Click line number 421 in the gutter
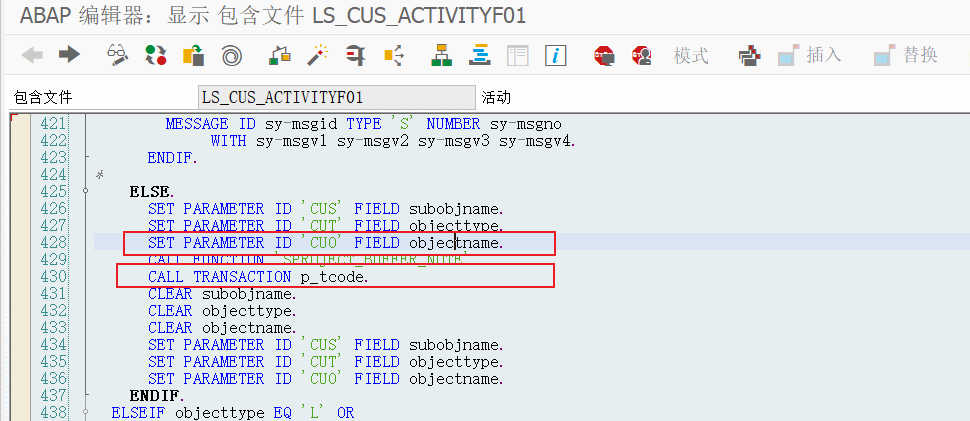This screenshot has height=421, width=970. pos(53,124)
